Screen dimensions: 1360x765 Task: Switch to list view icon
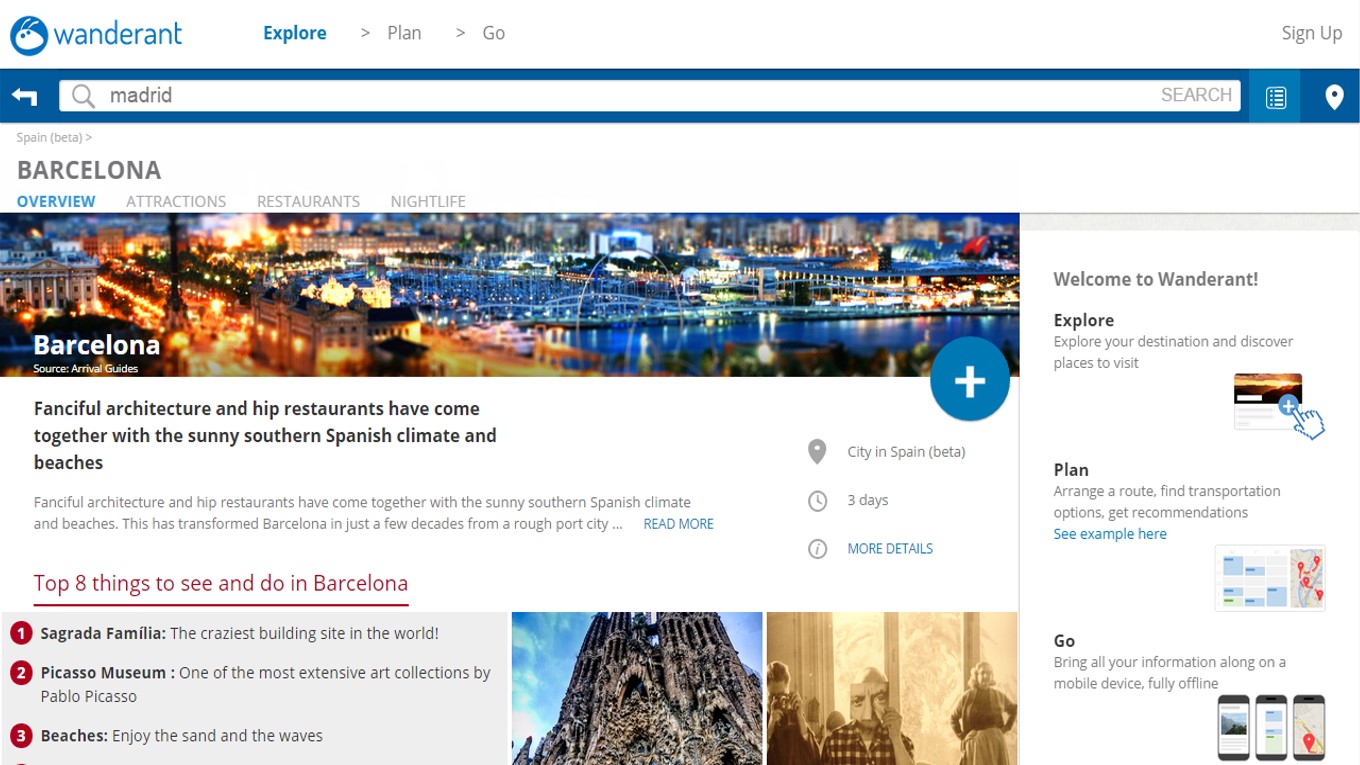pyautogui.click(x=1275, y=97)
